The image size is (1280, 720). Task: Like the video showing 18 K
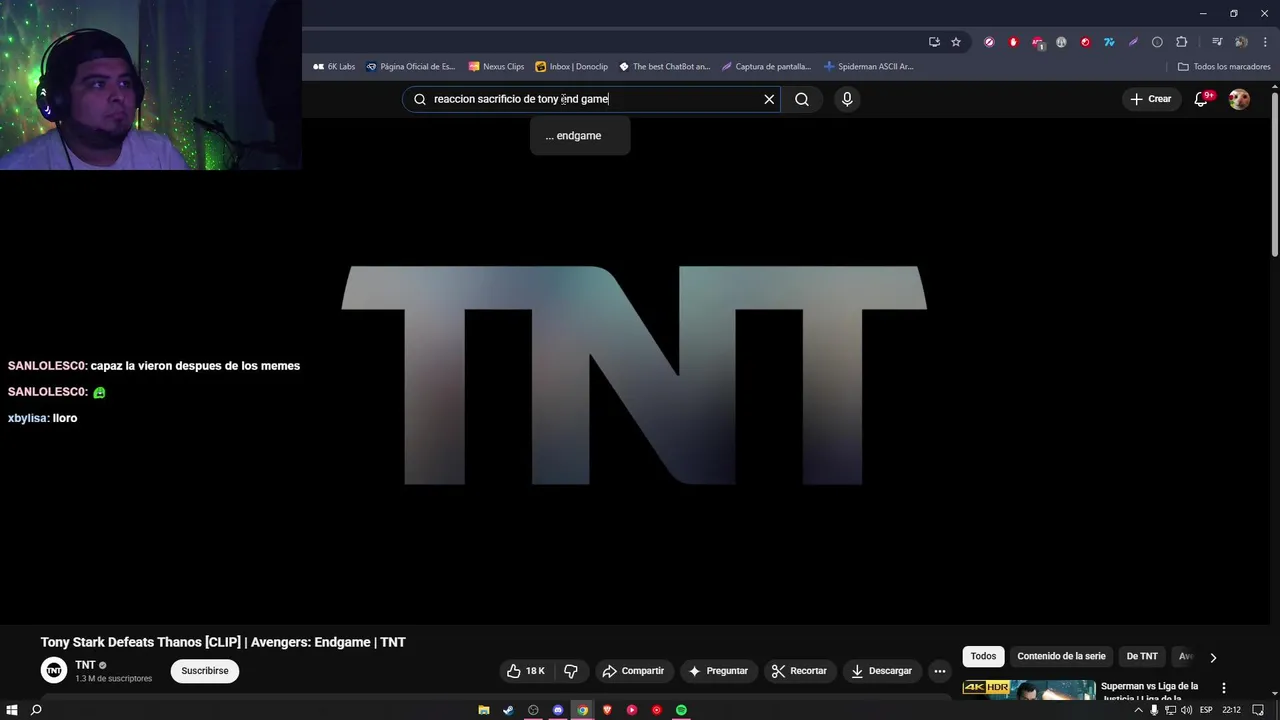pos(525,671)
